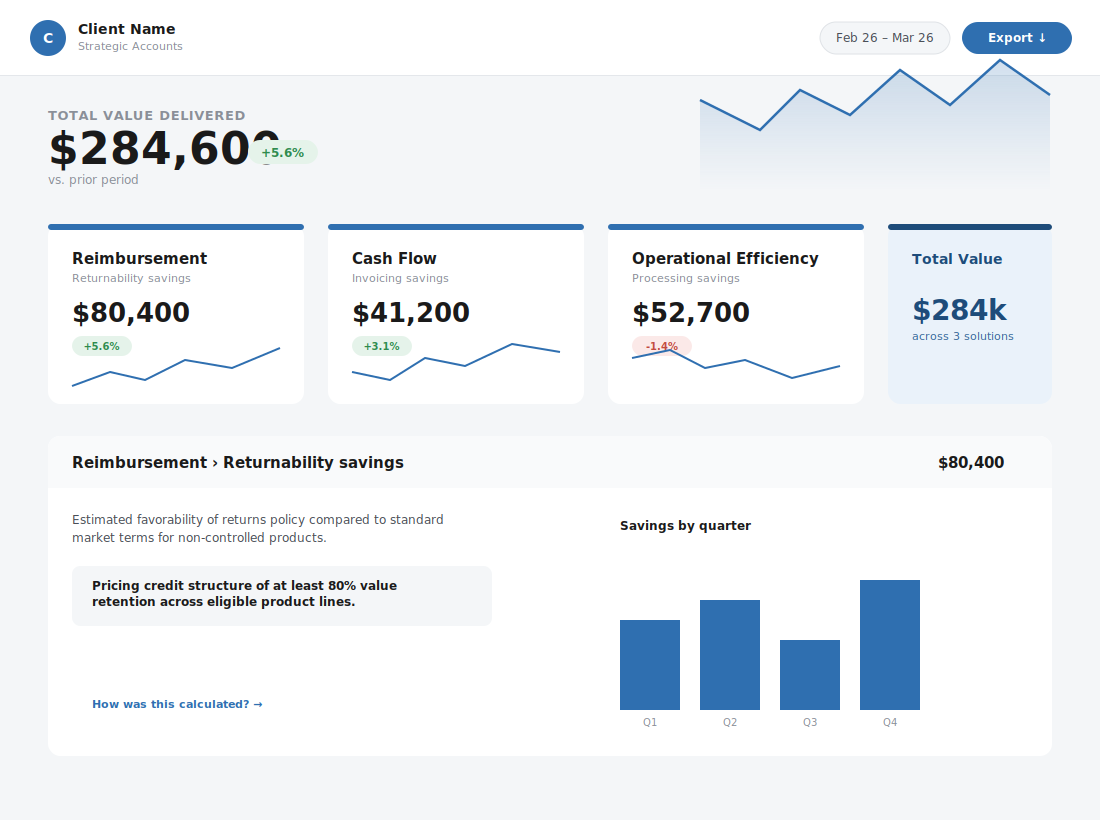Click the Savings by quarter chart title
The image size is (1100, 820).
click(x=685, y=525)
